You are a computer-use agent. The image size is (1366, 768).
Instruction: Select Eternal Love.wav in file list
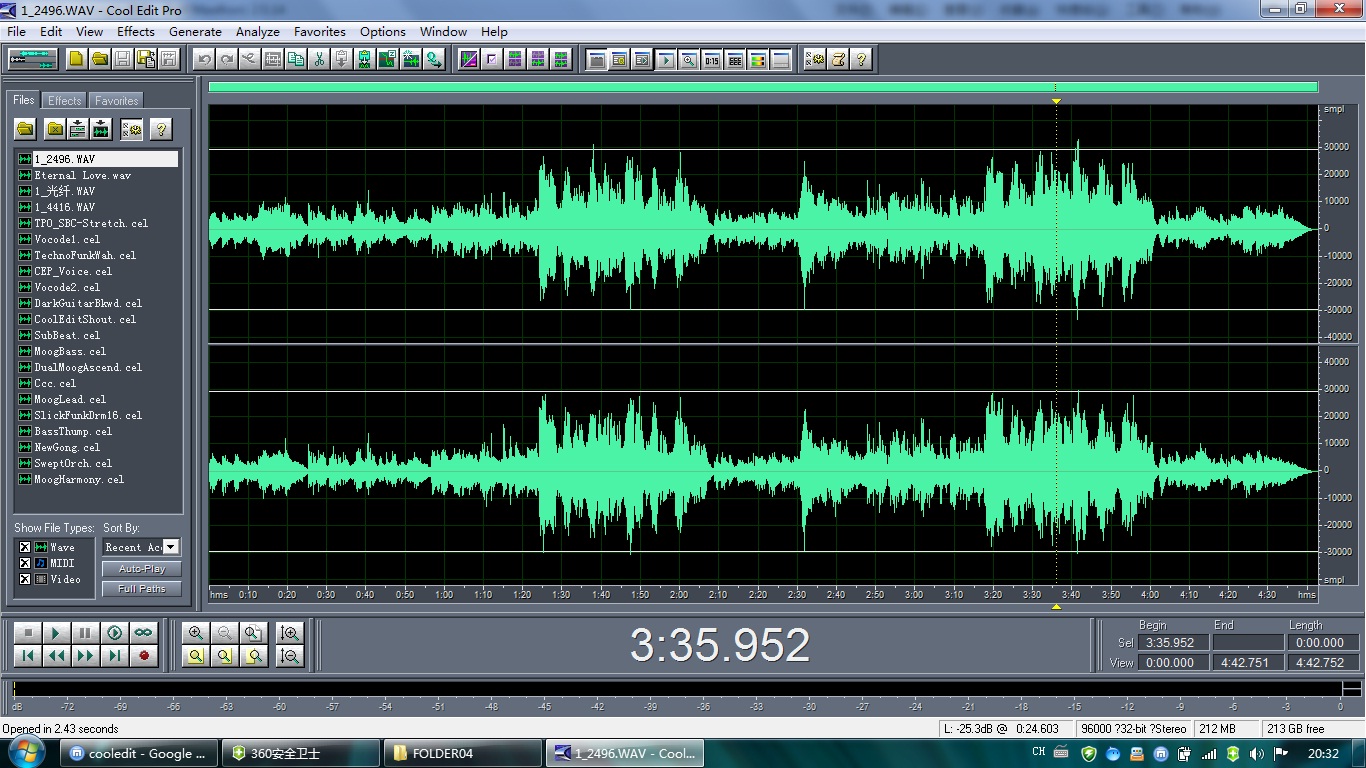click(83, 175)
